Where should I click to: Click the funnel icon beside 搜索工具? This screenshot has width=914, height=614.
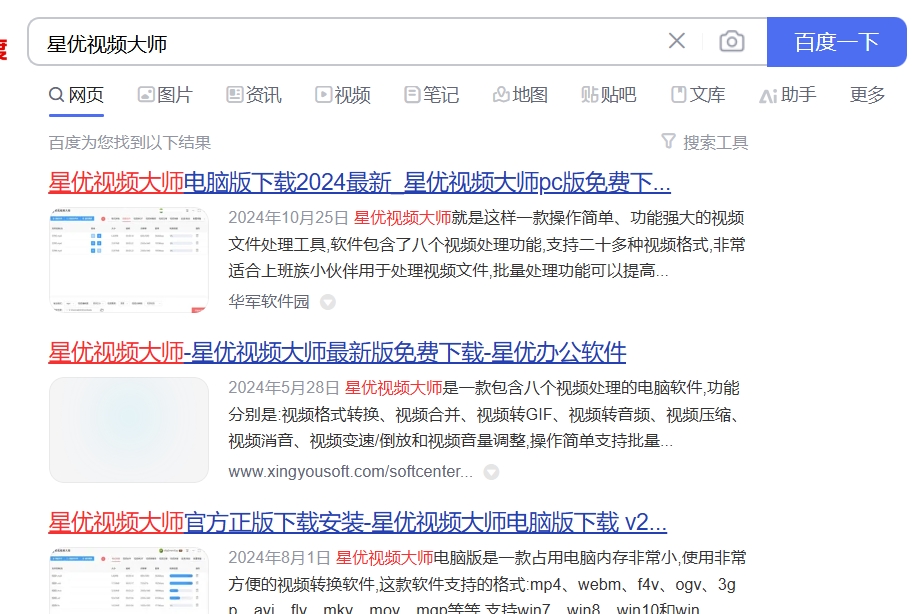point(669,141)
